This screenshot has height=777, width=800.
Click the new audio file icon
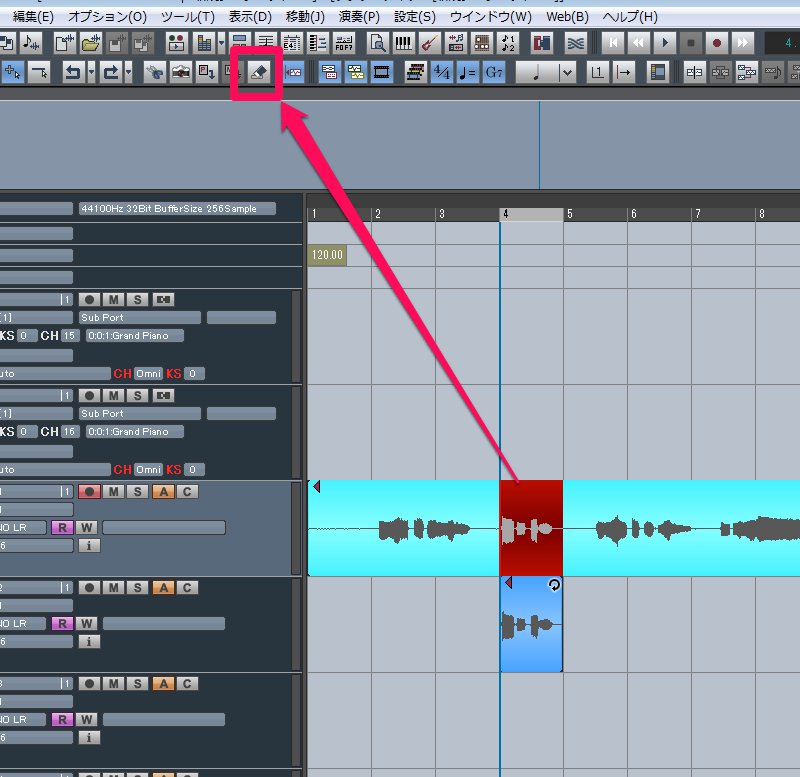[x=64, y=43]
